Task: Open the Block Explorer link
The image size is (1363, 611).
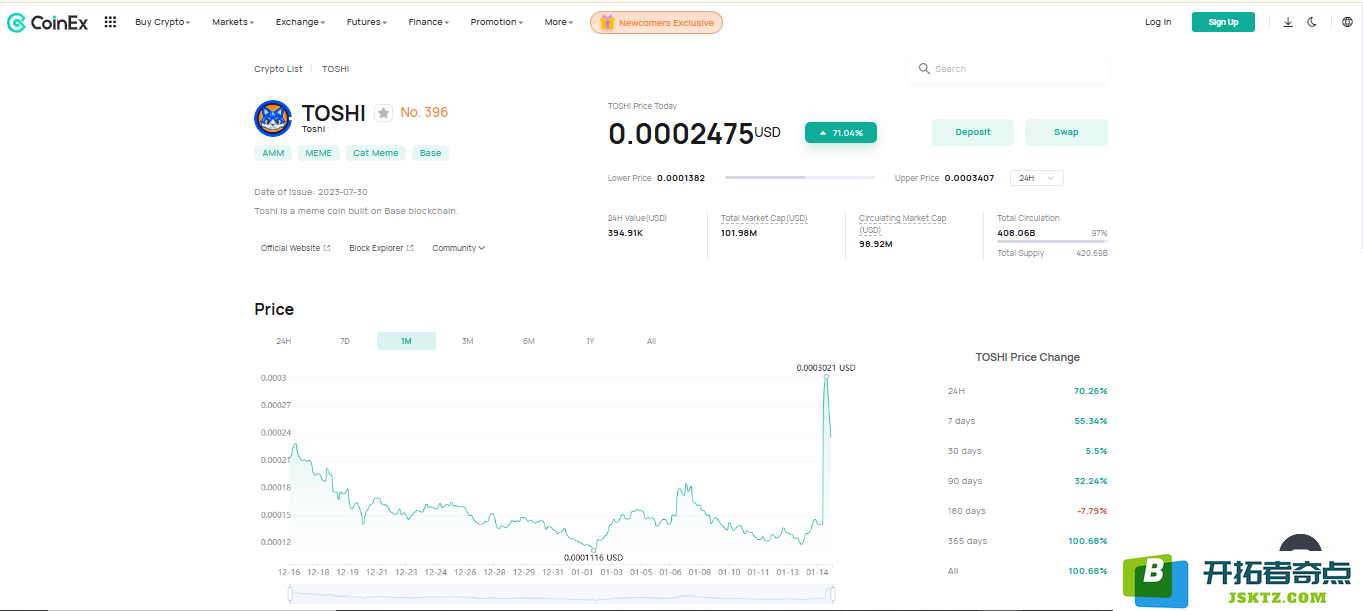Action: pos(381,248)
